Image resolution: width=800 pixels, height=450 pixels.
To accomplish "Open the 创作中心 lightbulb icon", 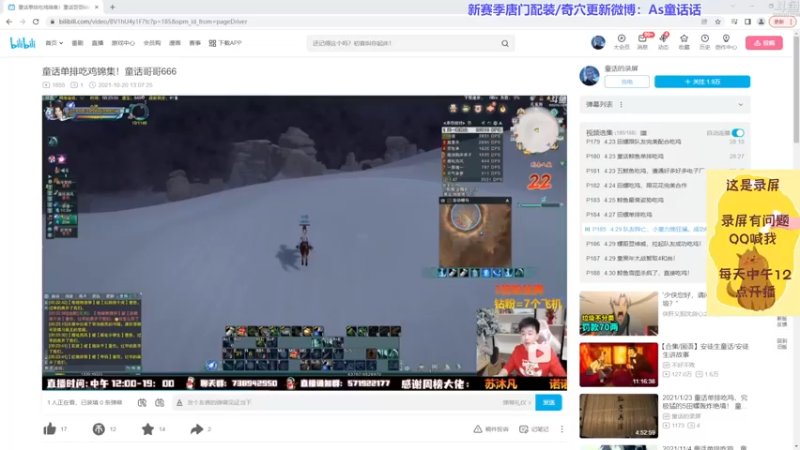I will [726, 42].
